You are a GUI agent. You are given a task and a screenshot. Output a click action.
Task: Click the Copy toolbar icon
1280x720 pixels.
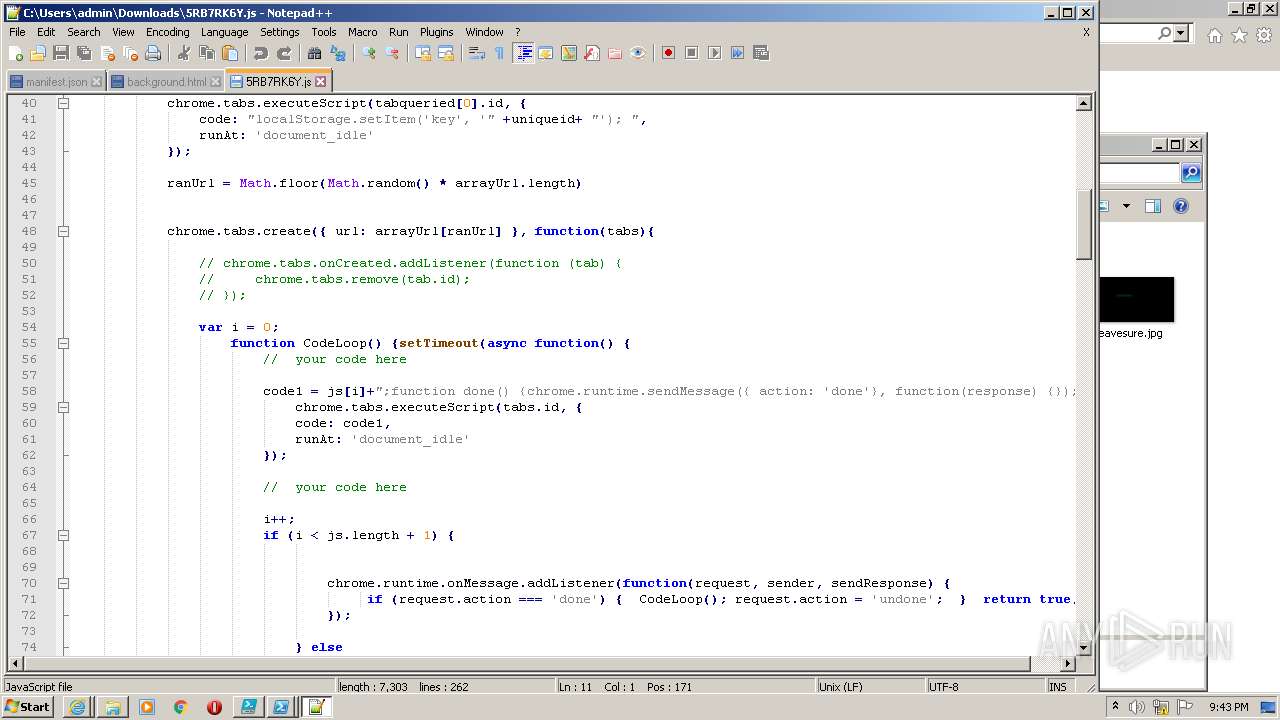click(207, 53)
